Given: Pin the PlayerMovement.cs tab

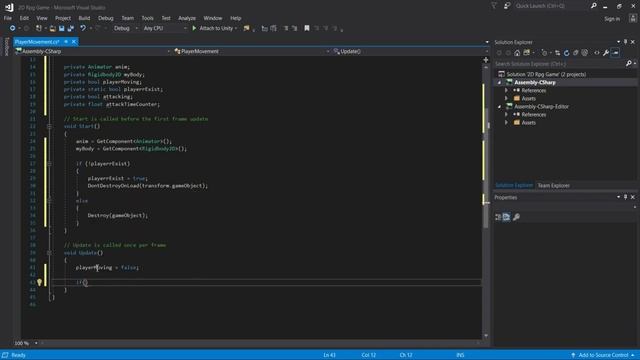Looking at the screenshot, I should (66, 42).
